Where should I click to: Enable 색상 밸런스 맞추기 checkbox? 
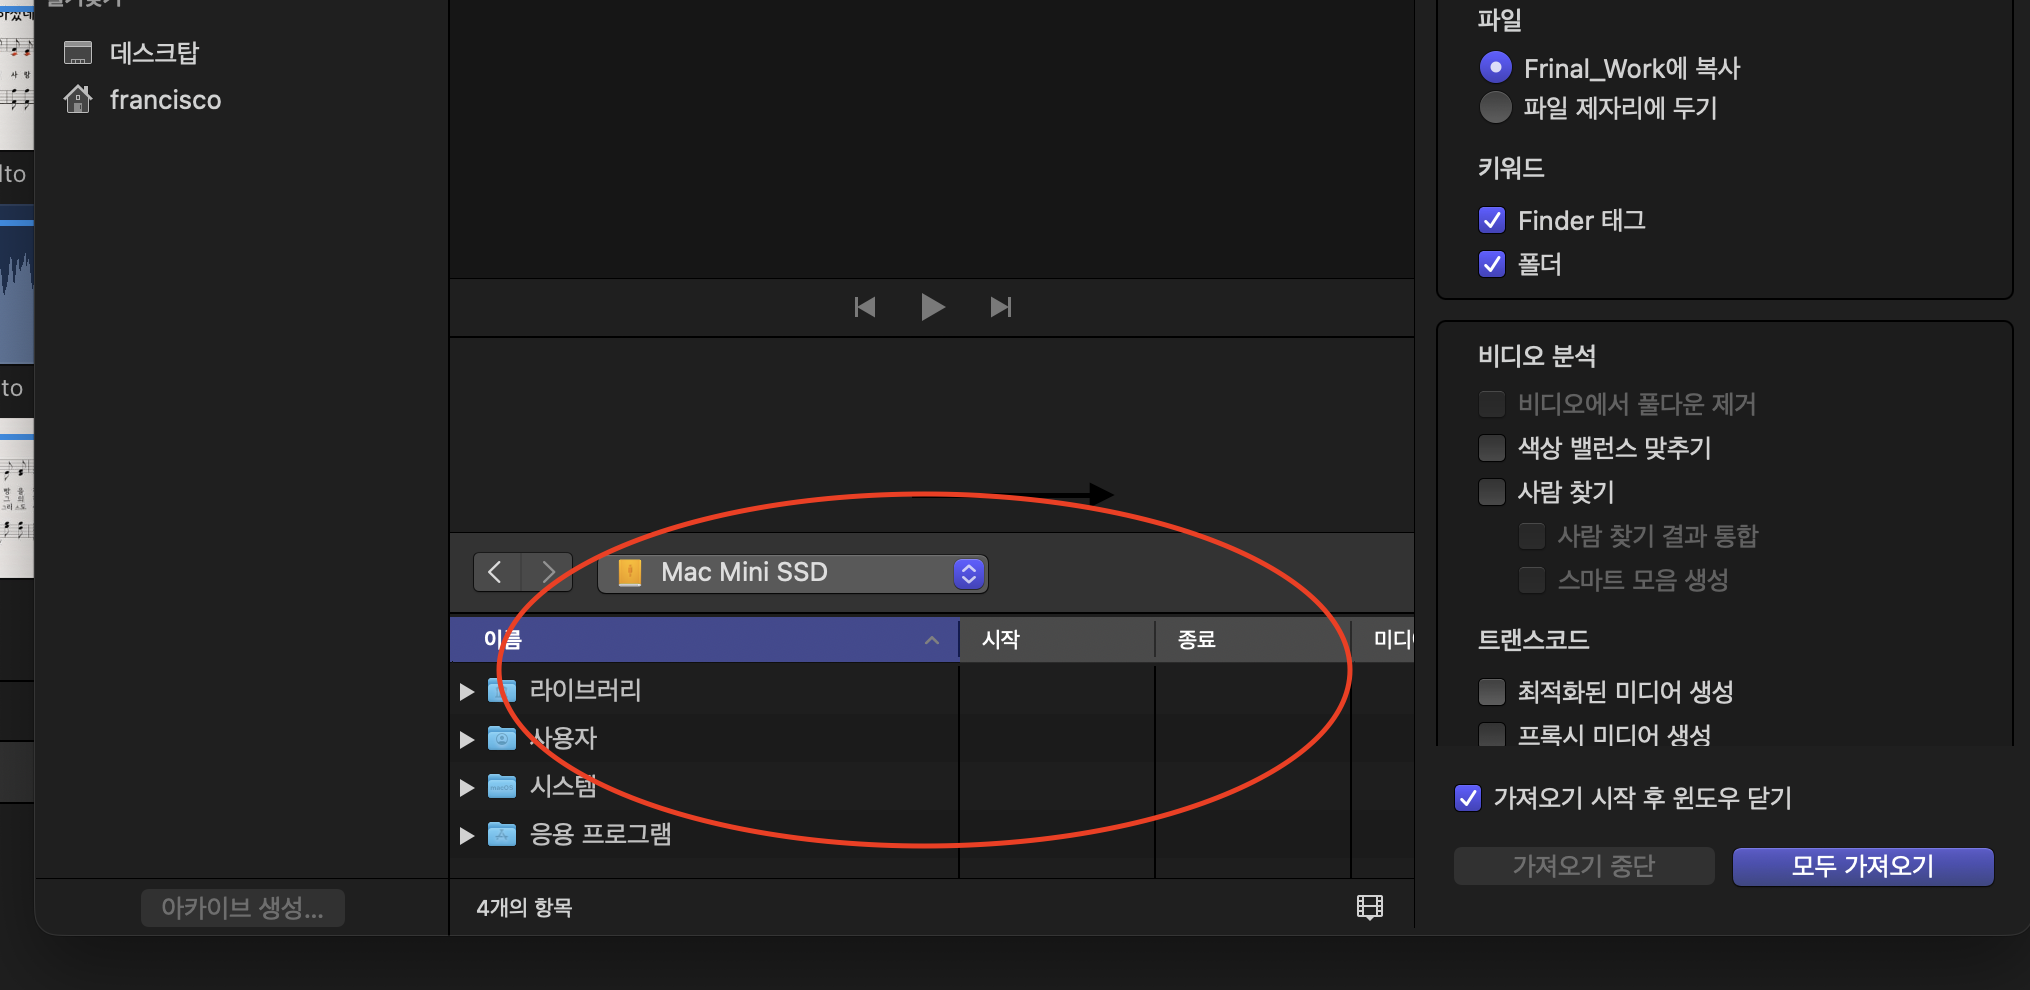coord(1491,448)
